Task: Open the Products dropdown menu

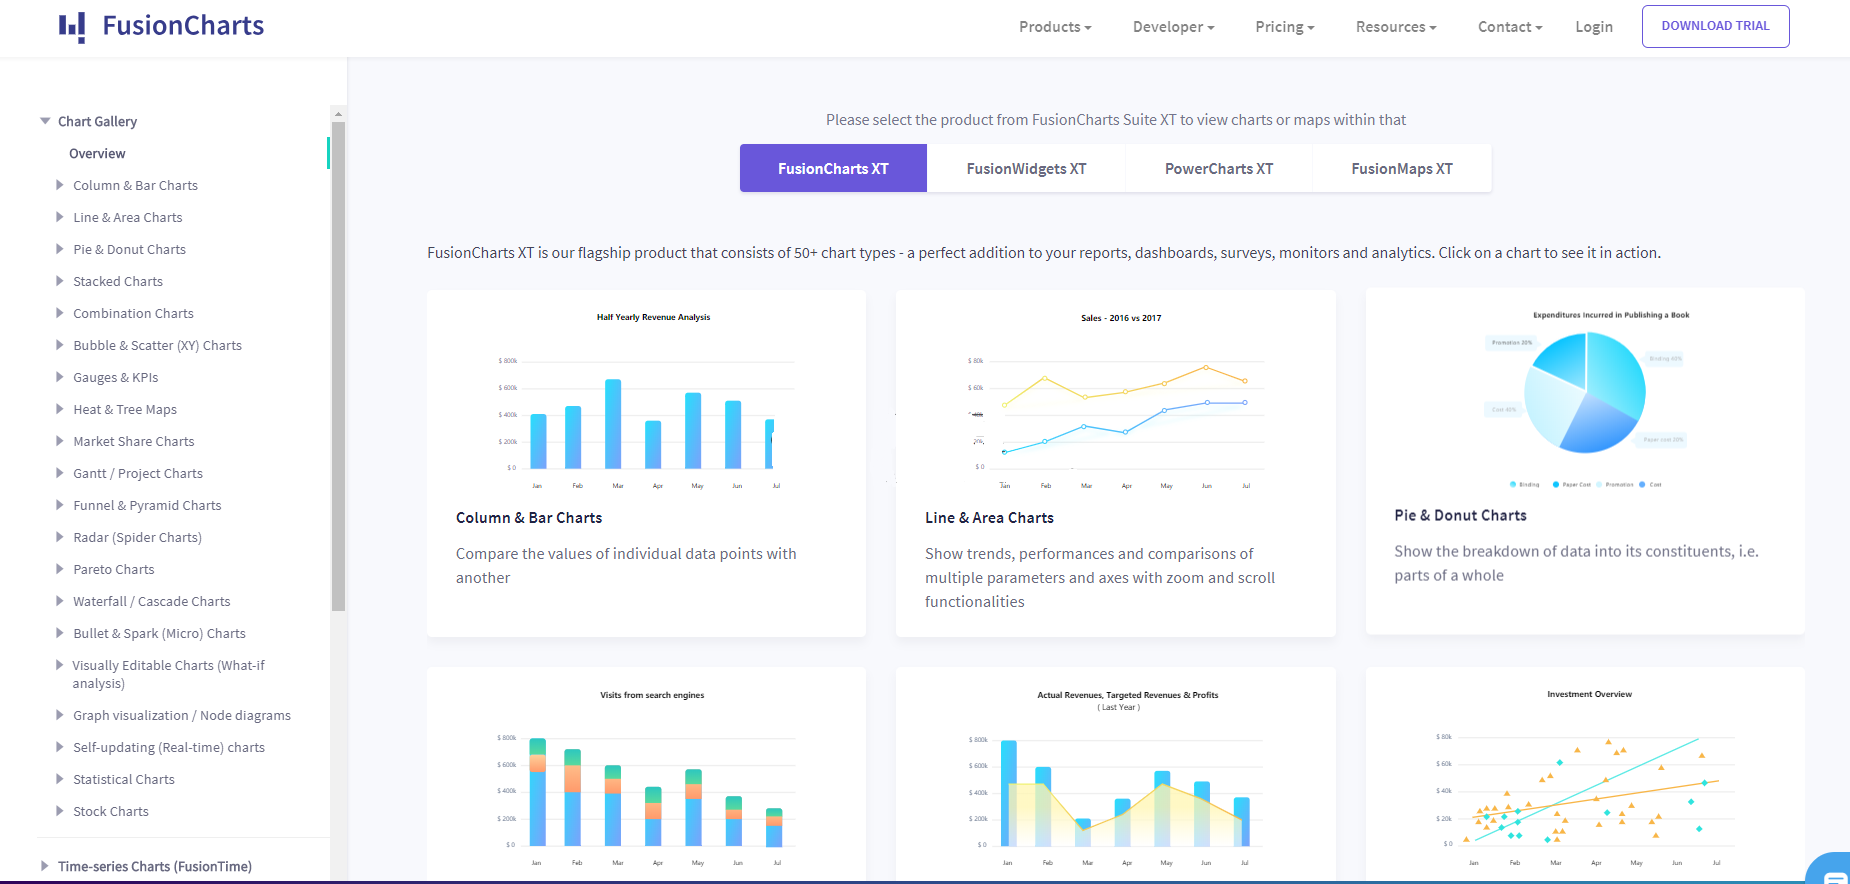Action: point(1055,27)
